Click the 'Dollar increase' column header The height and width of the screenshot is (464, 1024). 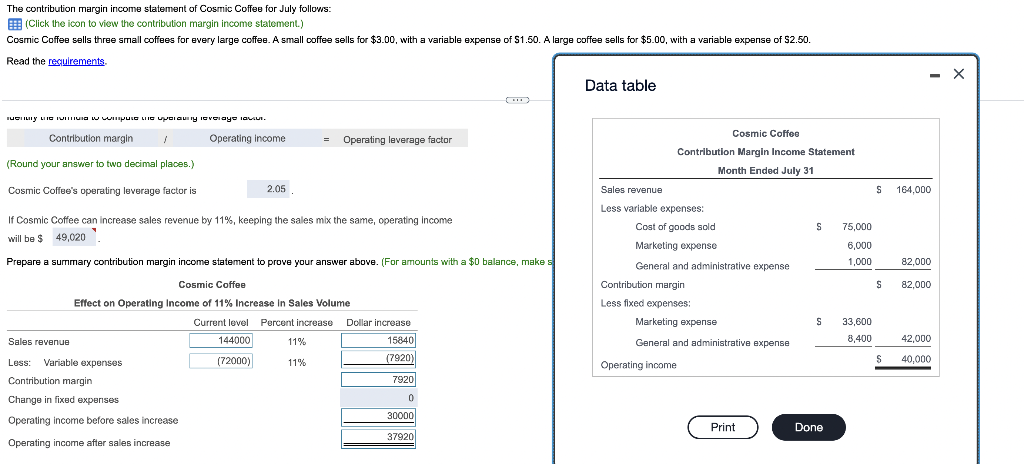(378, 323)
